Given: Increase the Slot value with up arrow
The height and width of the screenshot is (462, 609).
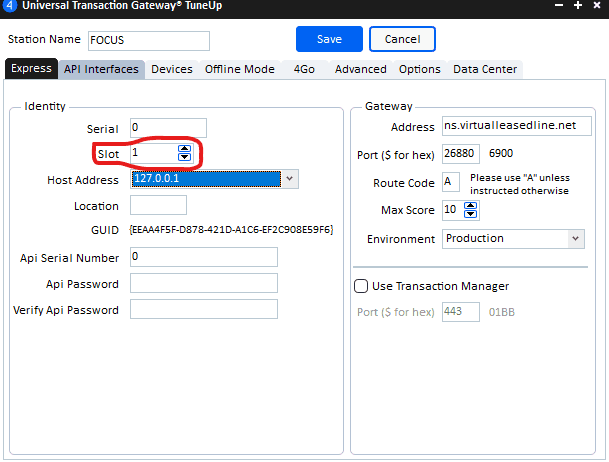Looking at the screenshot, I should (x=184, y=149).
